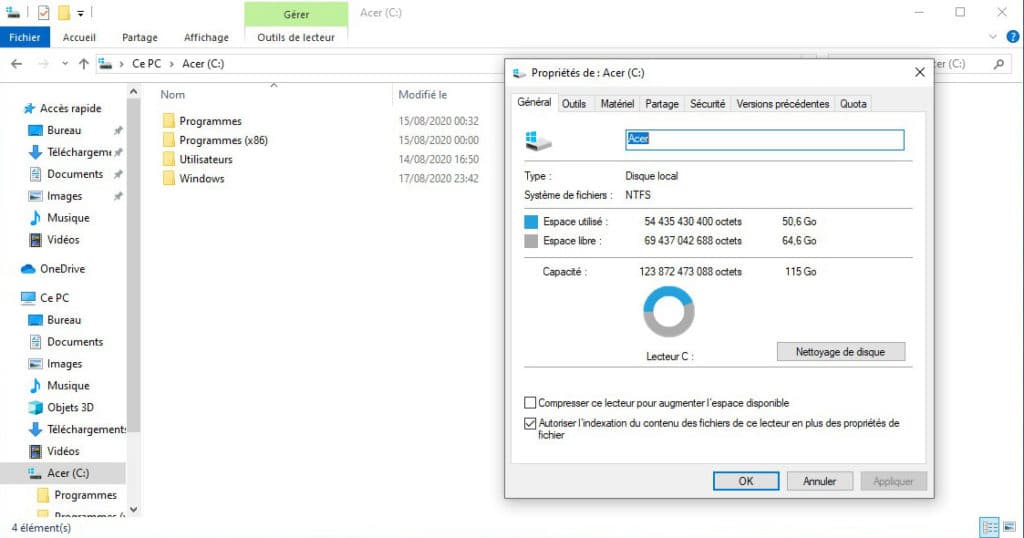The height and width of the screenshot is (538, 1024).
Task: Click Téléchargements icon under Ce PC
Action: [x=35, y=429]
